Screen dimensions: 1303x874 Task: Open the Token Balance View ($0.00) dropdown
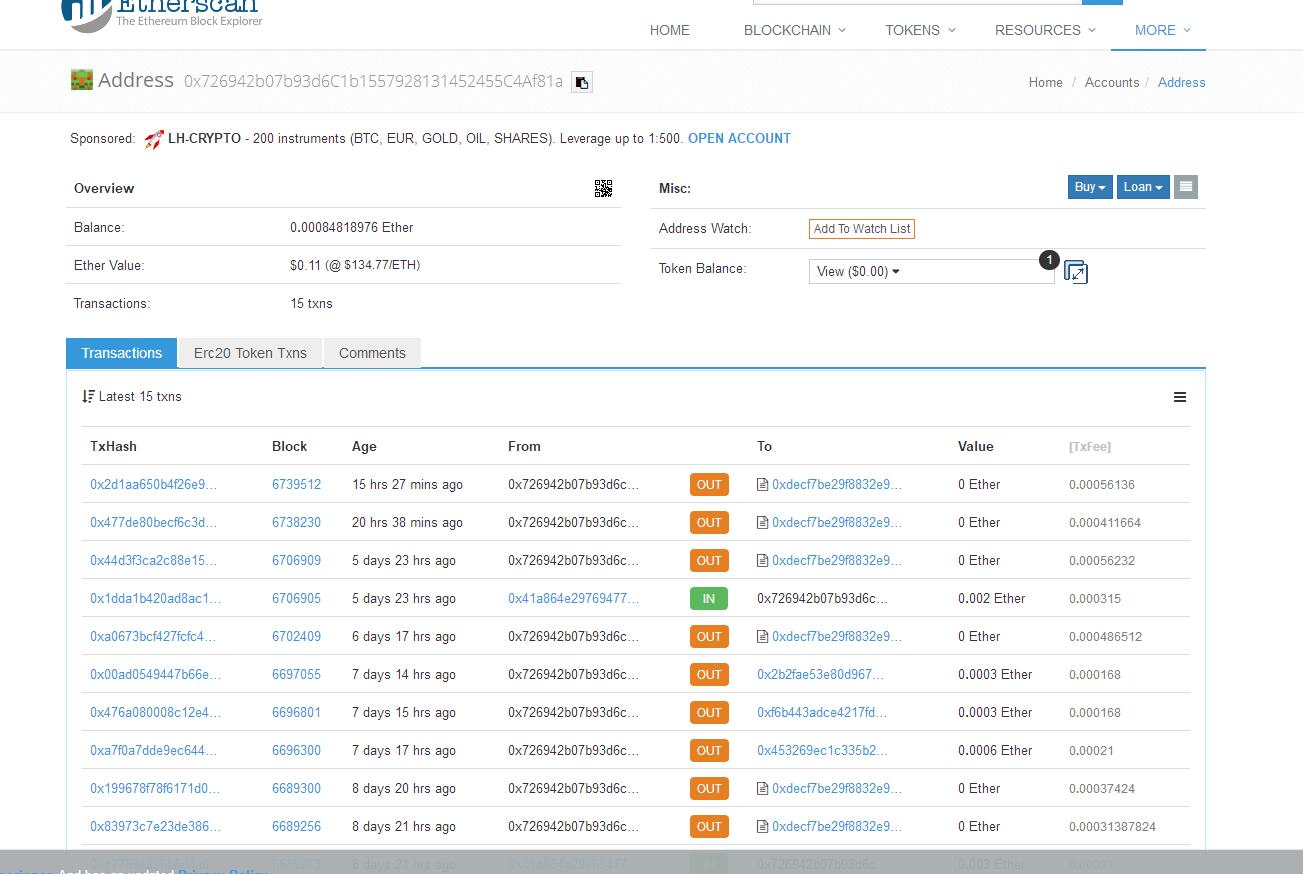click(x=931, y=271)
